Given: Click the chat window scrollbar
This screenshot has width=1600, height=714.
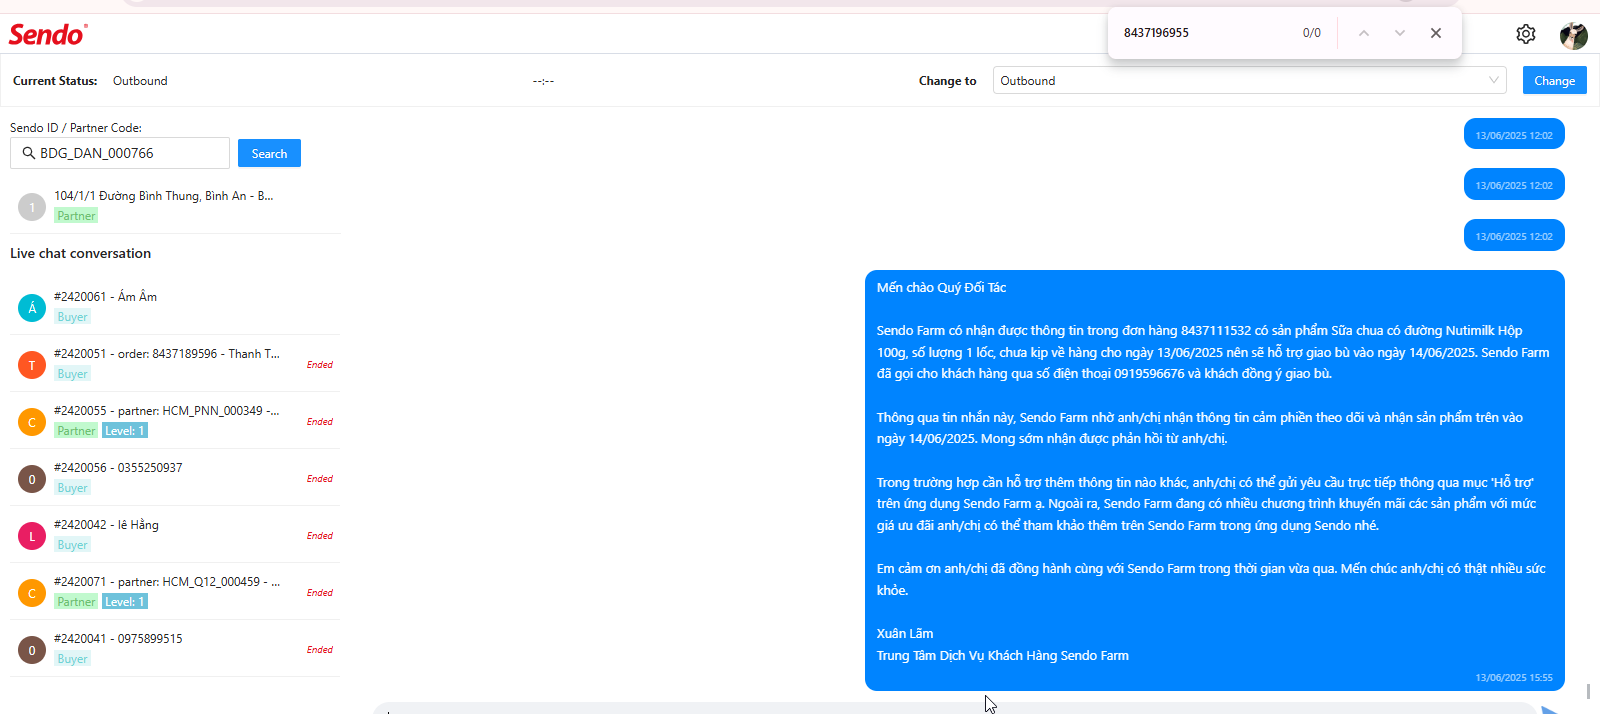Looking at the screenshot, I should (x=1588, y=691).
